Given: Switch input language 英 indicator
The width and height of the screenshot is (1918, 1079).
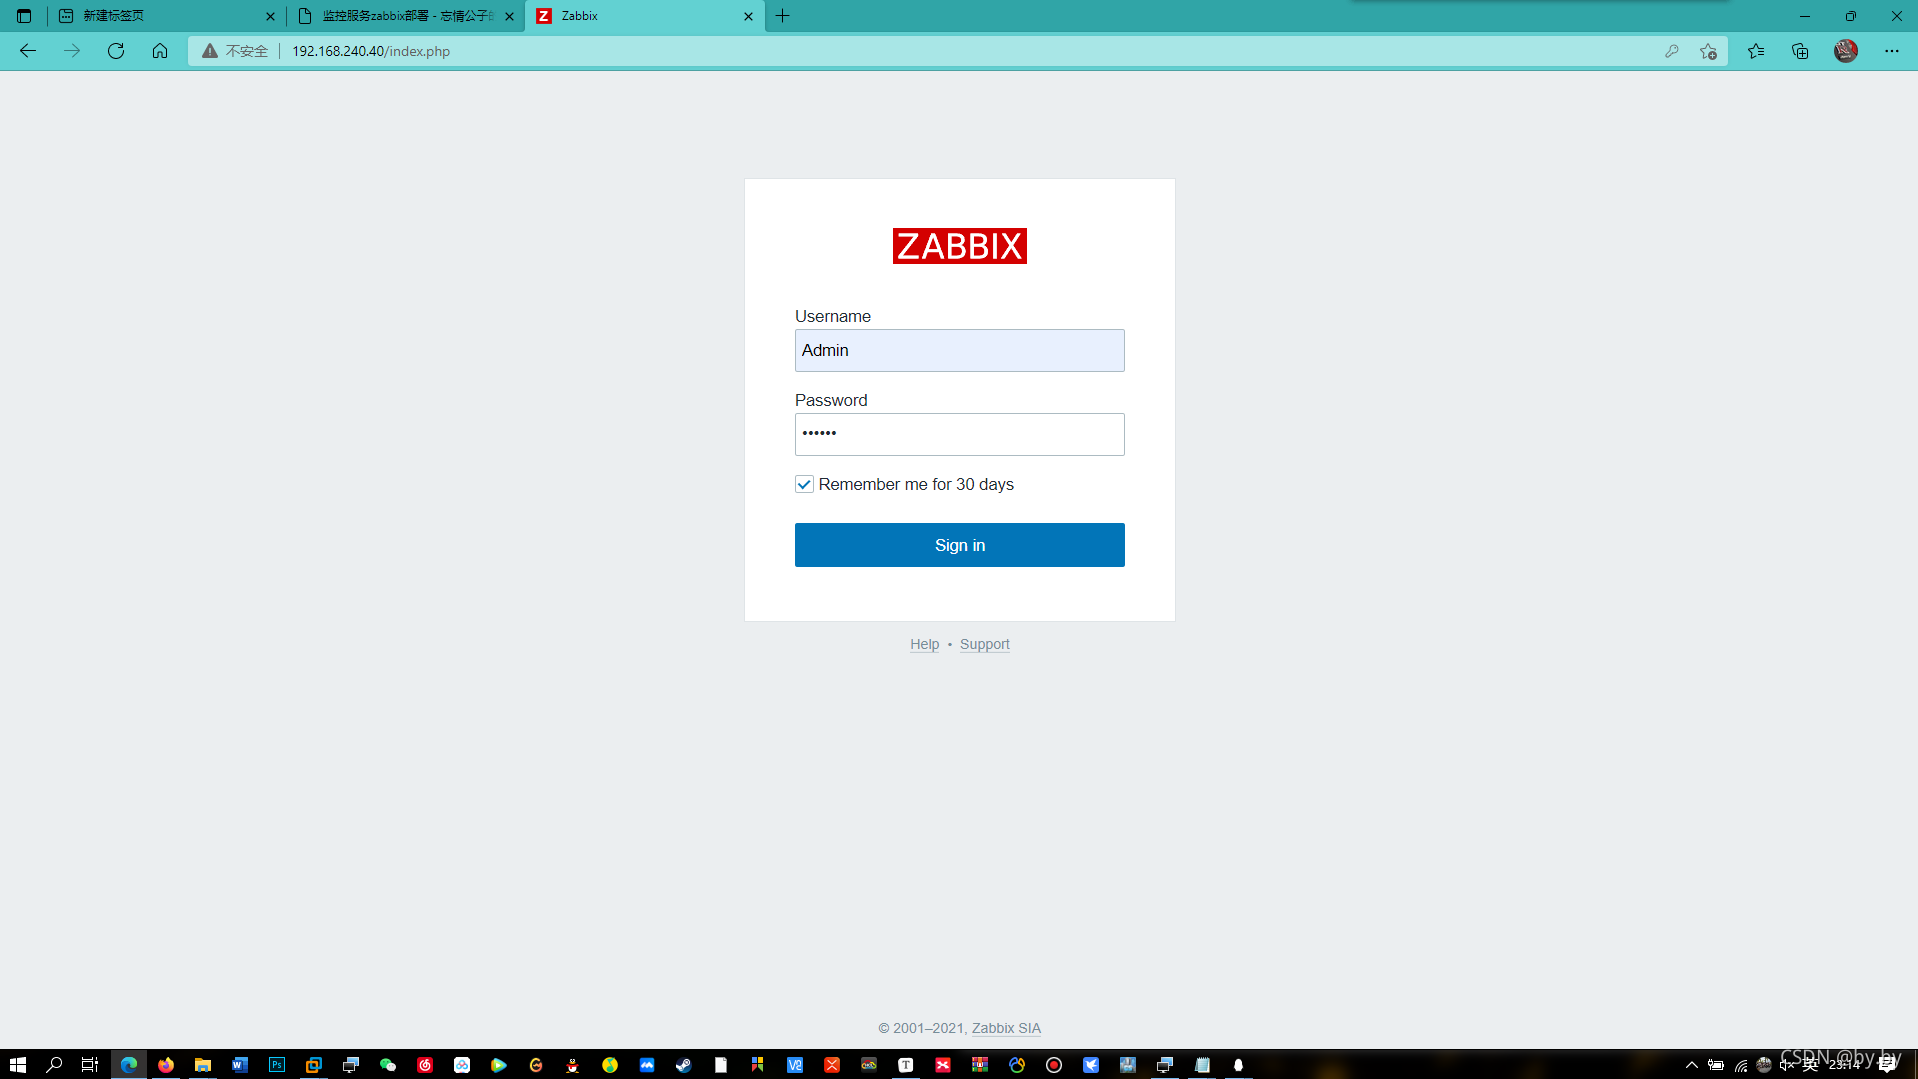Looking at the screenshot, I should (1810, 1065).
